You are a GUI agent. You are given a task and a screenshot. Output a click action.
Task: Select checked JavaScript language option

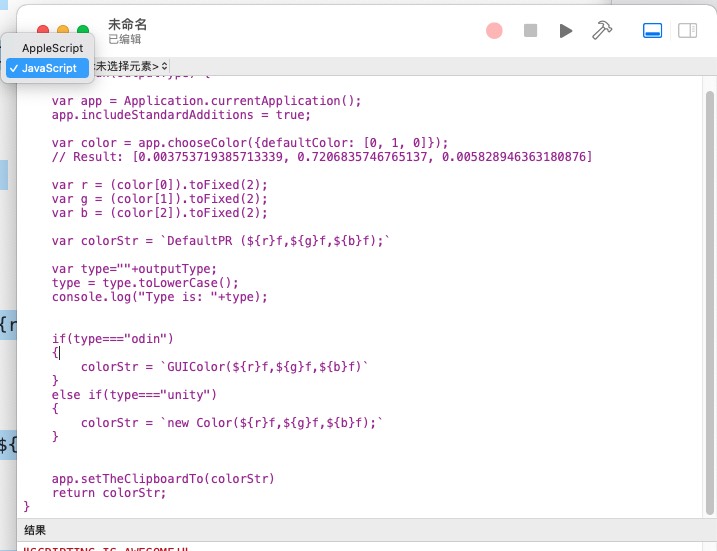pos(48,68)
